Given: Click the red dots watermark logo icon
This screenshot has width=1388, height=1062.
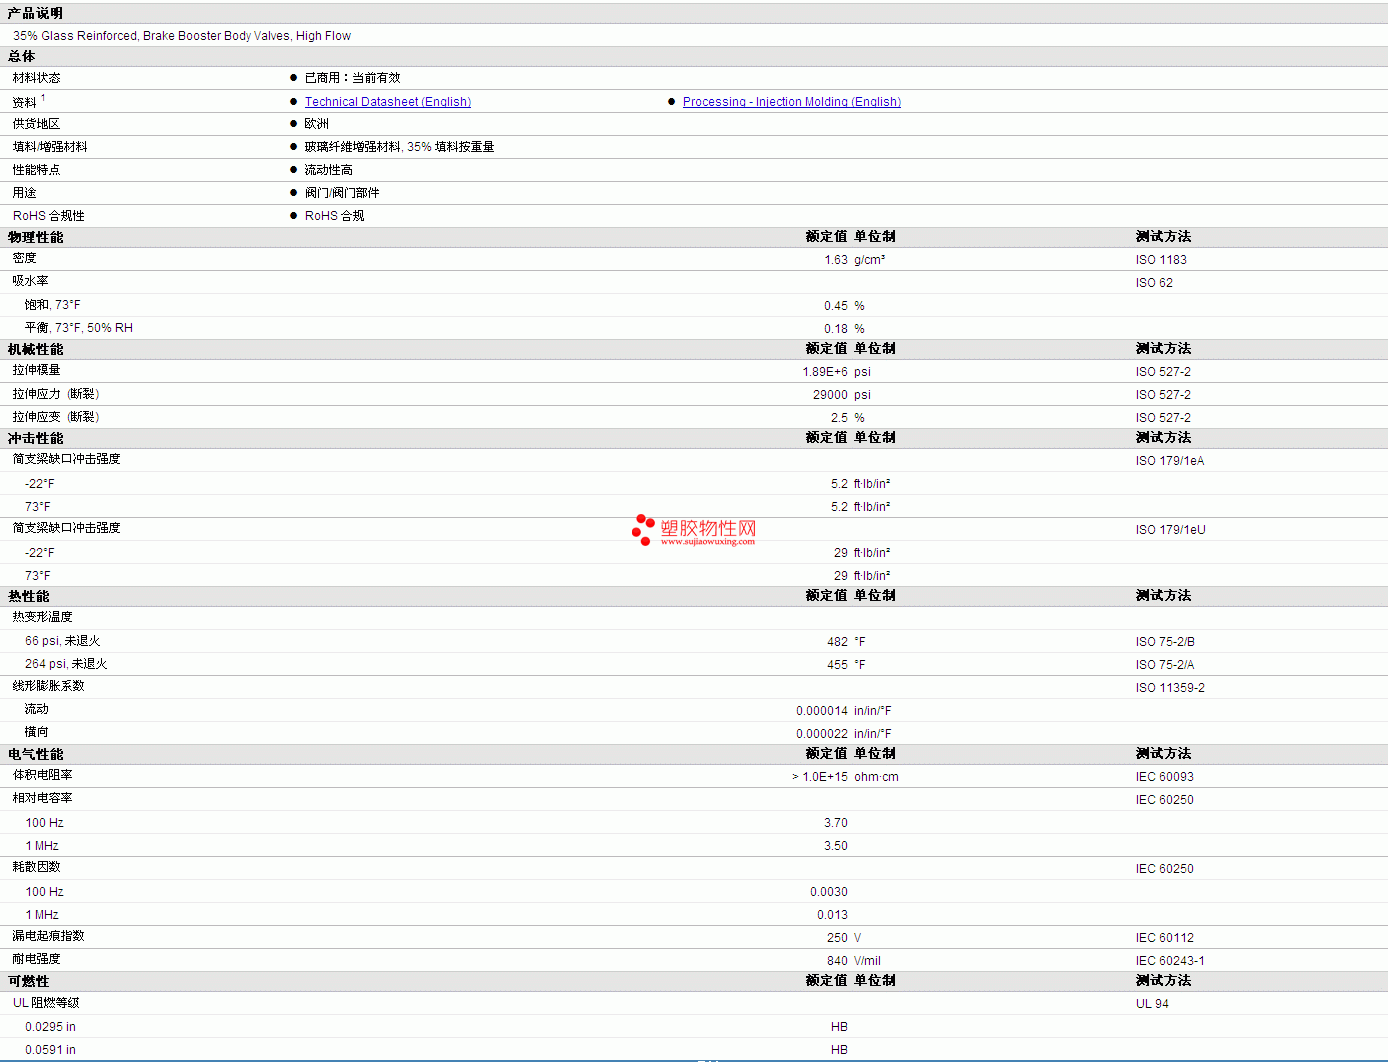Looking at the screenshot, I should click(x=643, y=529).
